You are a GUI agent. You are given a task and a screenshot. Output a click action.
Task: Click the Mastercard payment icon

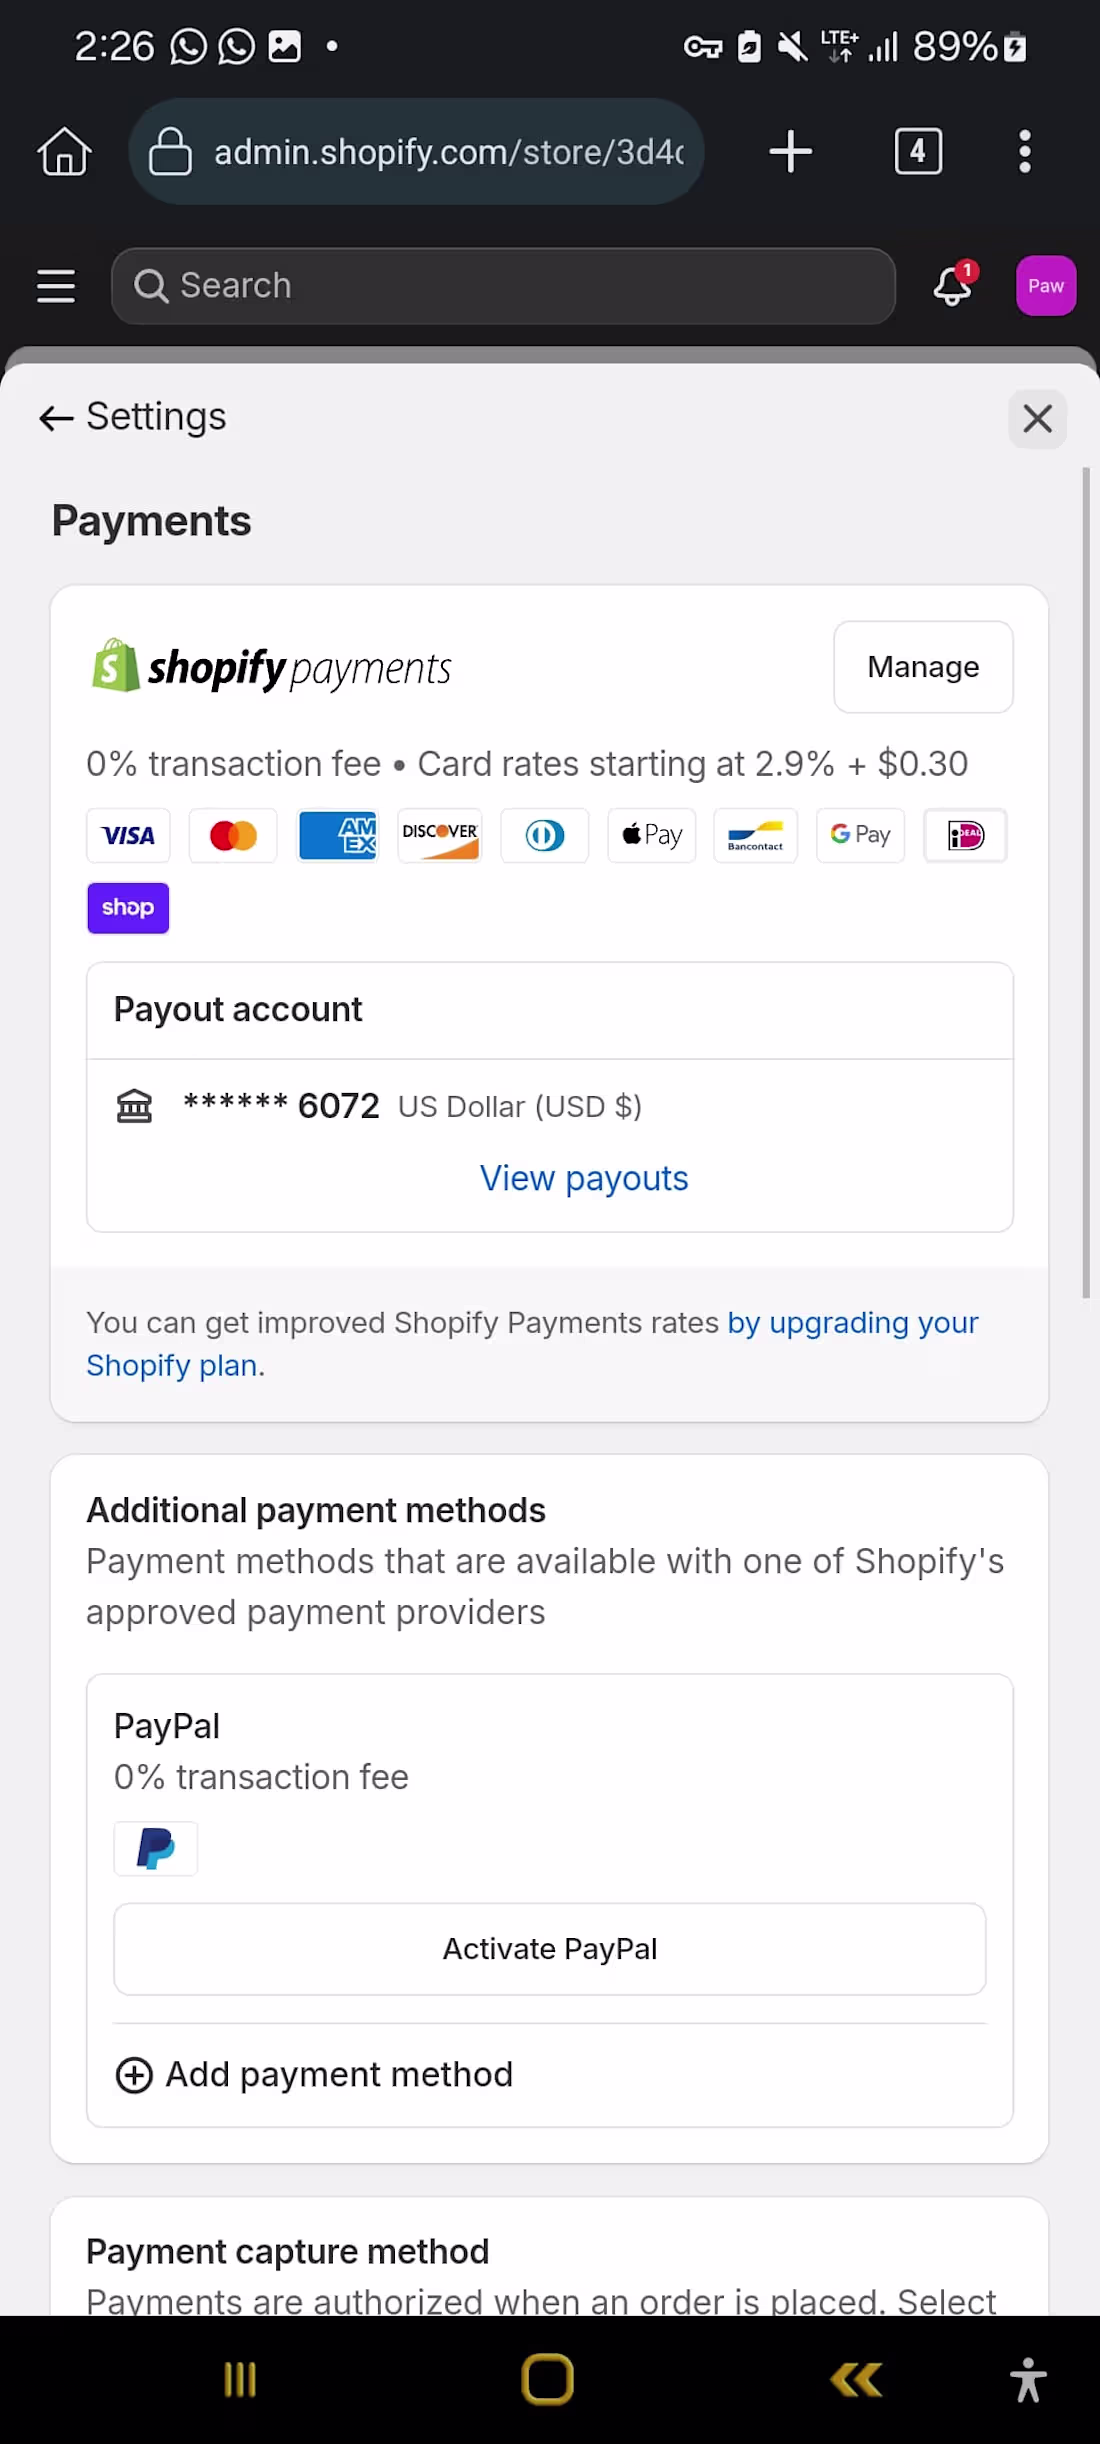232,835
